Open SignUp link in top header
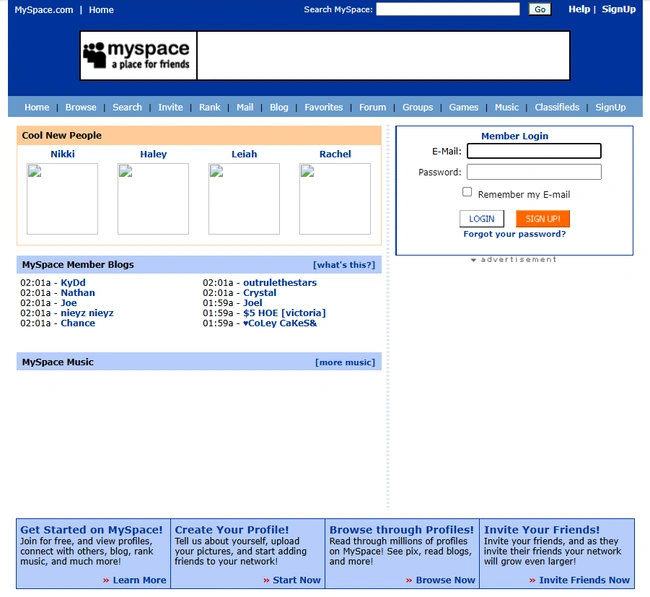The width and height of the screenshot is (650, 597). coord(618,9)
